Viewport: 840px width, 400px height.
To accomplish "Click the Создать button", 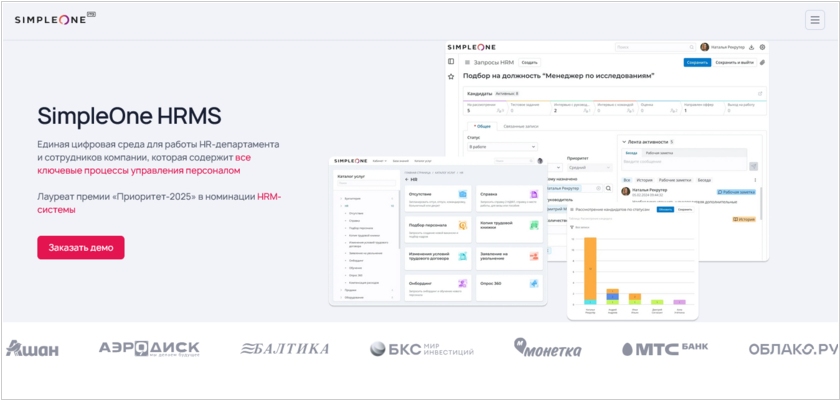I will [x=529, y=63].
